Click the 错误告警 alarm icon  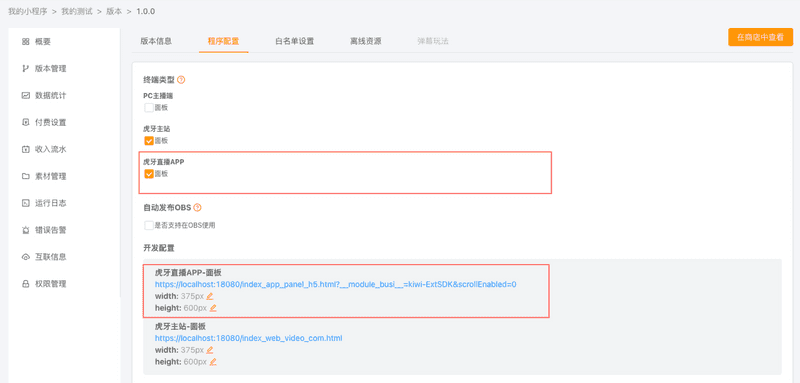[x=25, y=230]
